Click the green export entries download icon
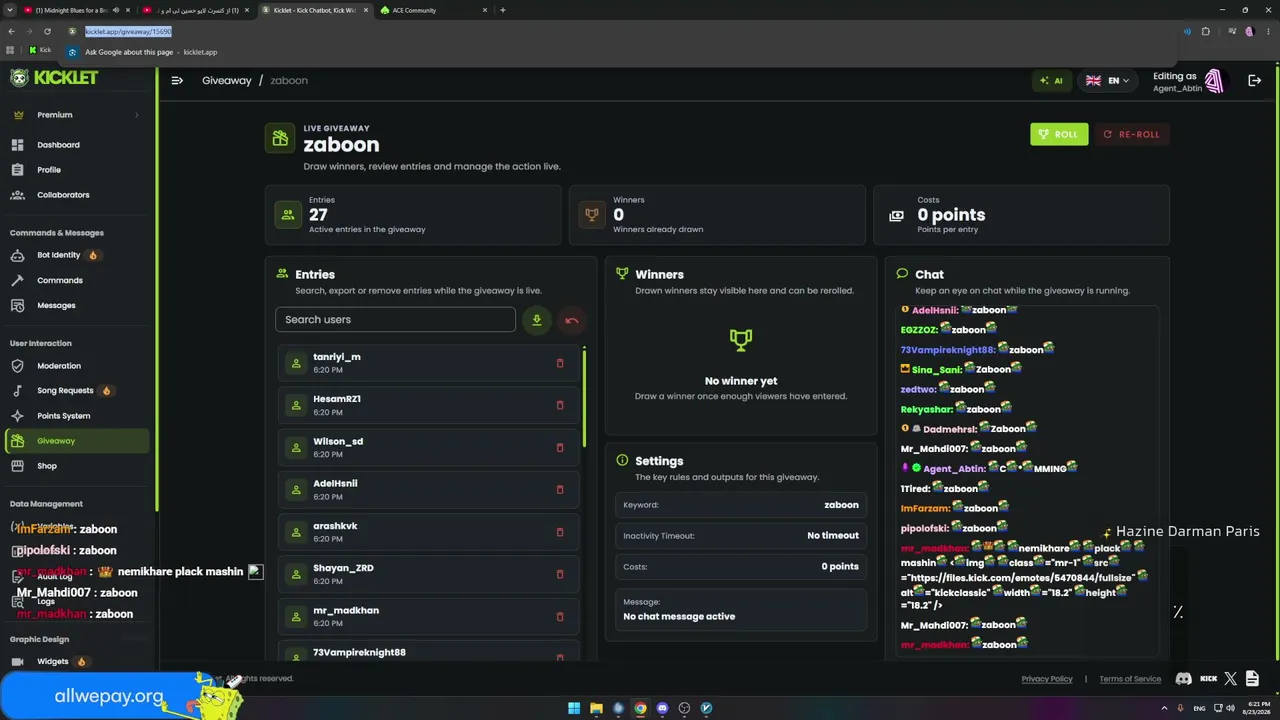This screenshot has height=720, width=1280. coord(537,320)
